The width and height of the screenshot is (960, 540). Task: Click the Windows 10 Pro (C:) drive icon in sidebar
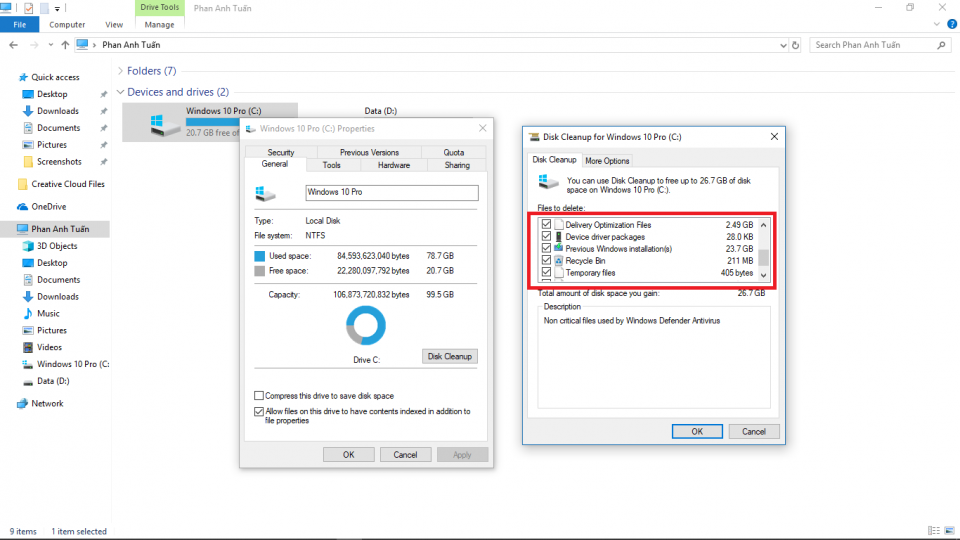pos(28,364)
